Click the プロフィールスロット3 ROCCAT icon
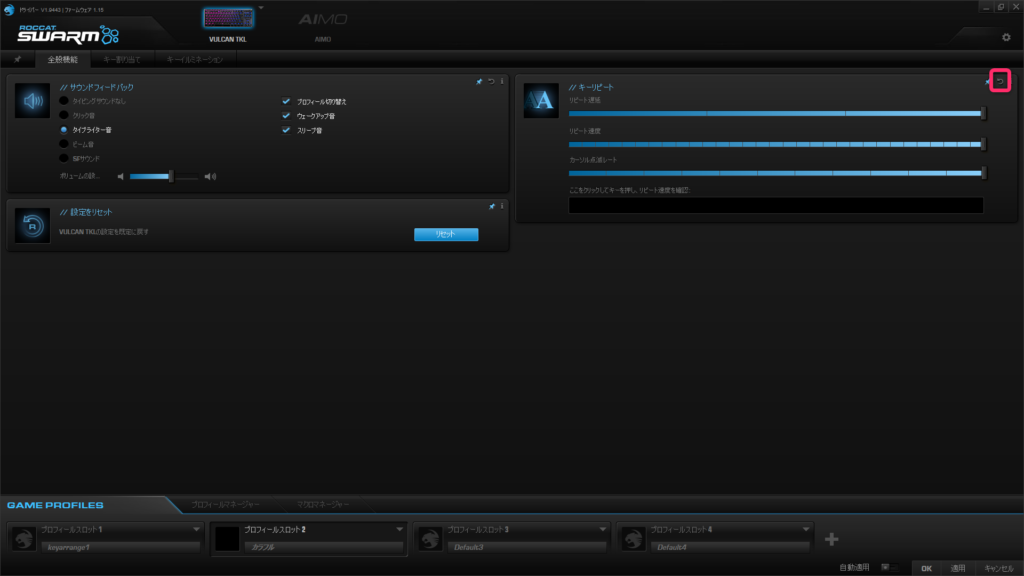Viewport: 1024px width, 576px height. pyautogui.click(x=430, y=539)
